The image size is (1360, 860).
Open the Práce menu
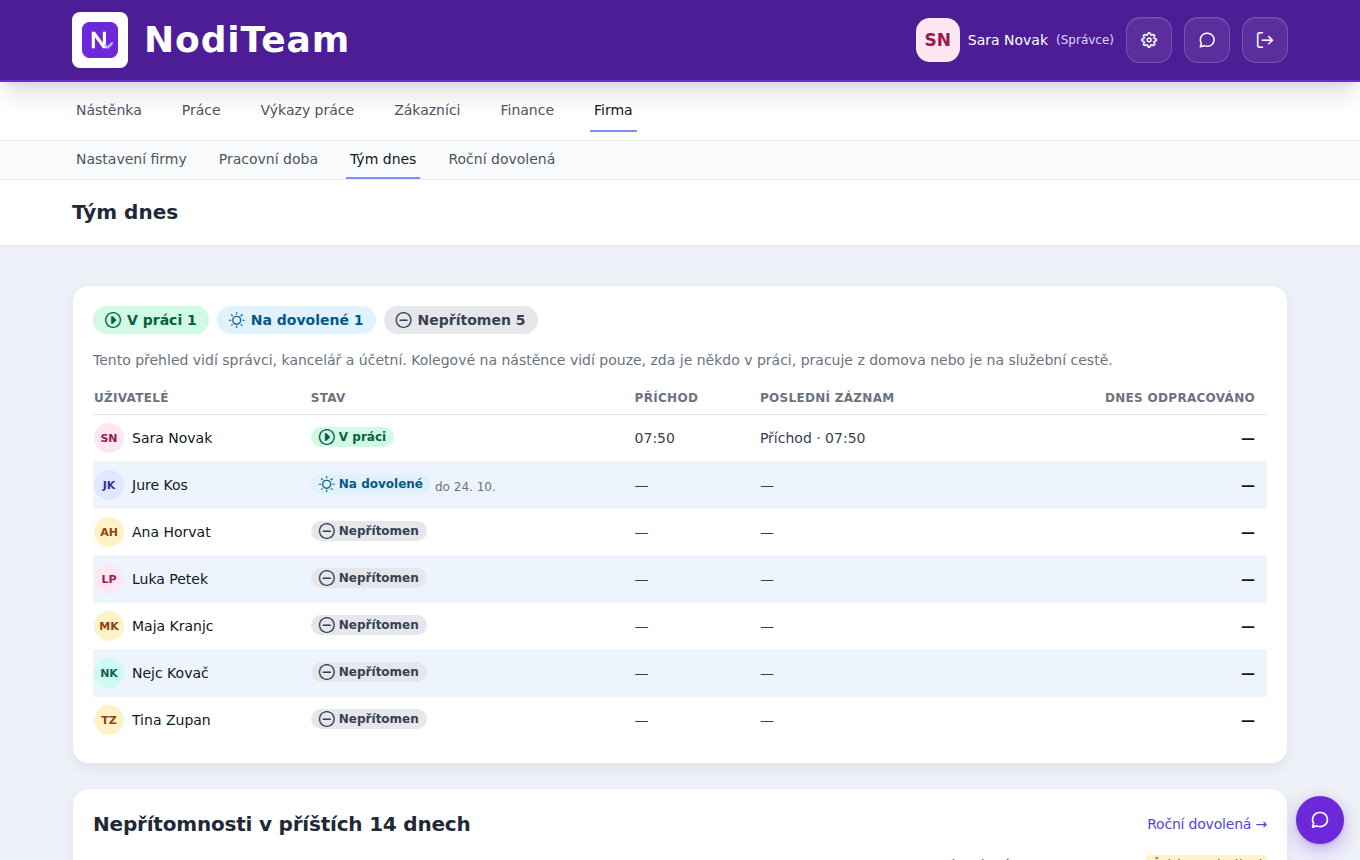tap(201, 110)
